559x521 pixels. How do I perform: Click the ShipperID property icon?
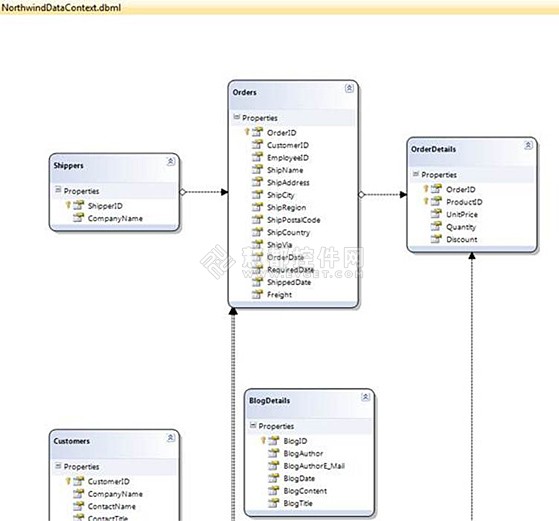78,205
